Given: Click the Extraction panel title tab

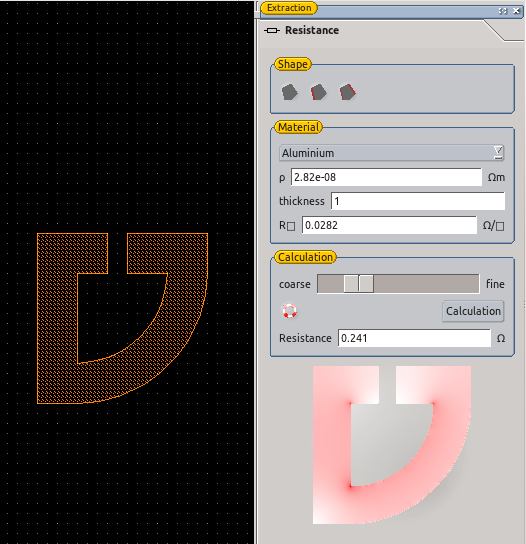Looking at the screenshot, I should tap(289, 8).
